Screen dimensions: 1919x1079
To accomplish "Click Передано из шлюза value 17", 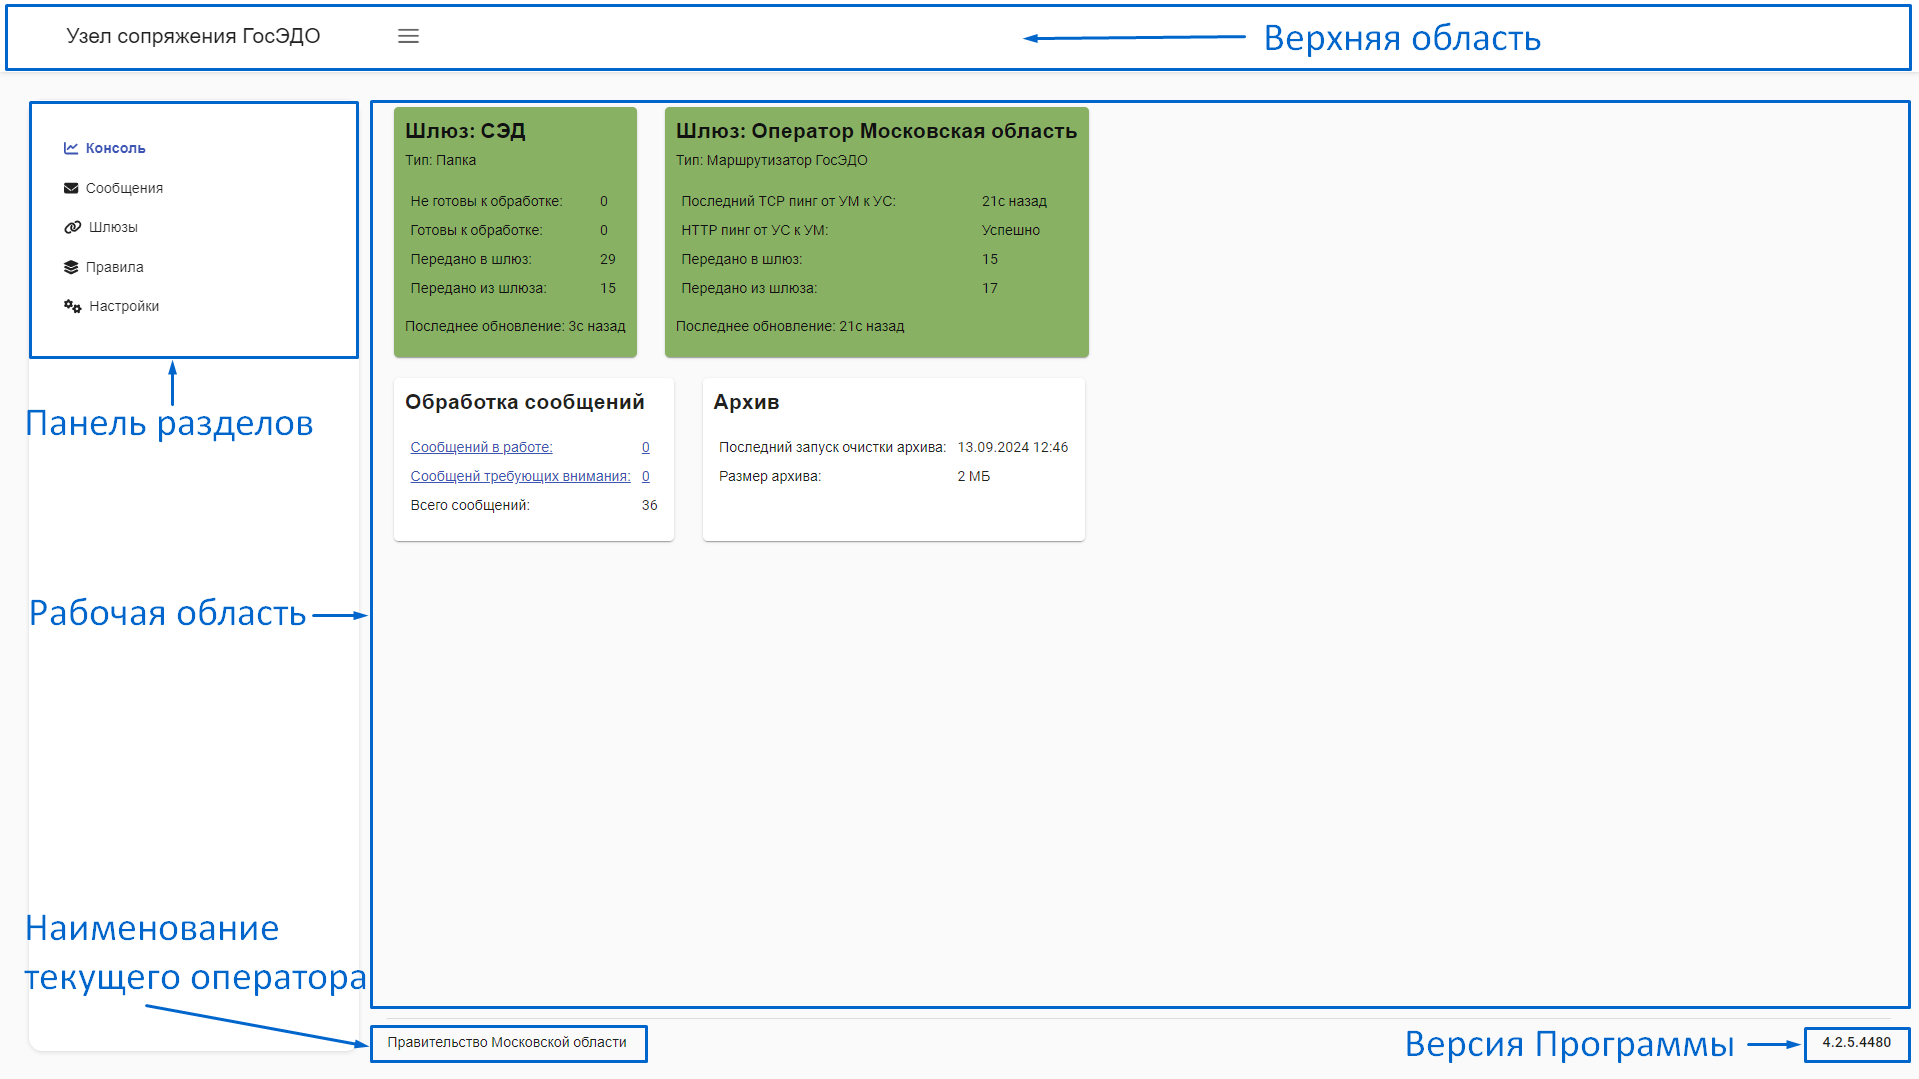I will pos(990,288).
